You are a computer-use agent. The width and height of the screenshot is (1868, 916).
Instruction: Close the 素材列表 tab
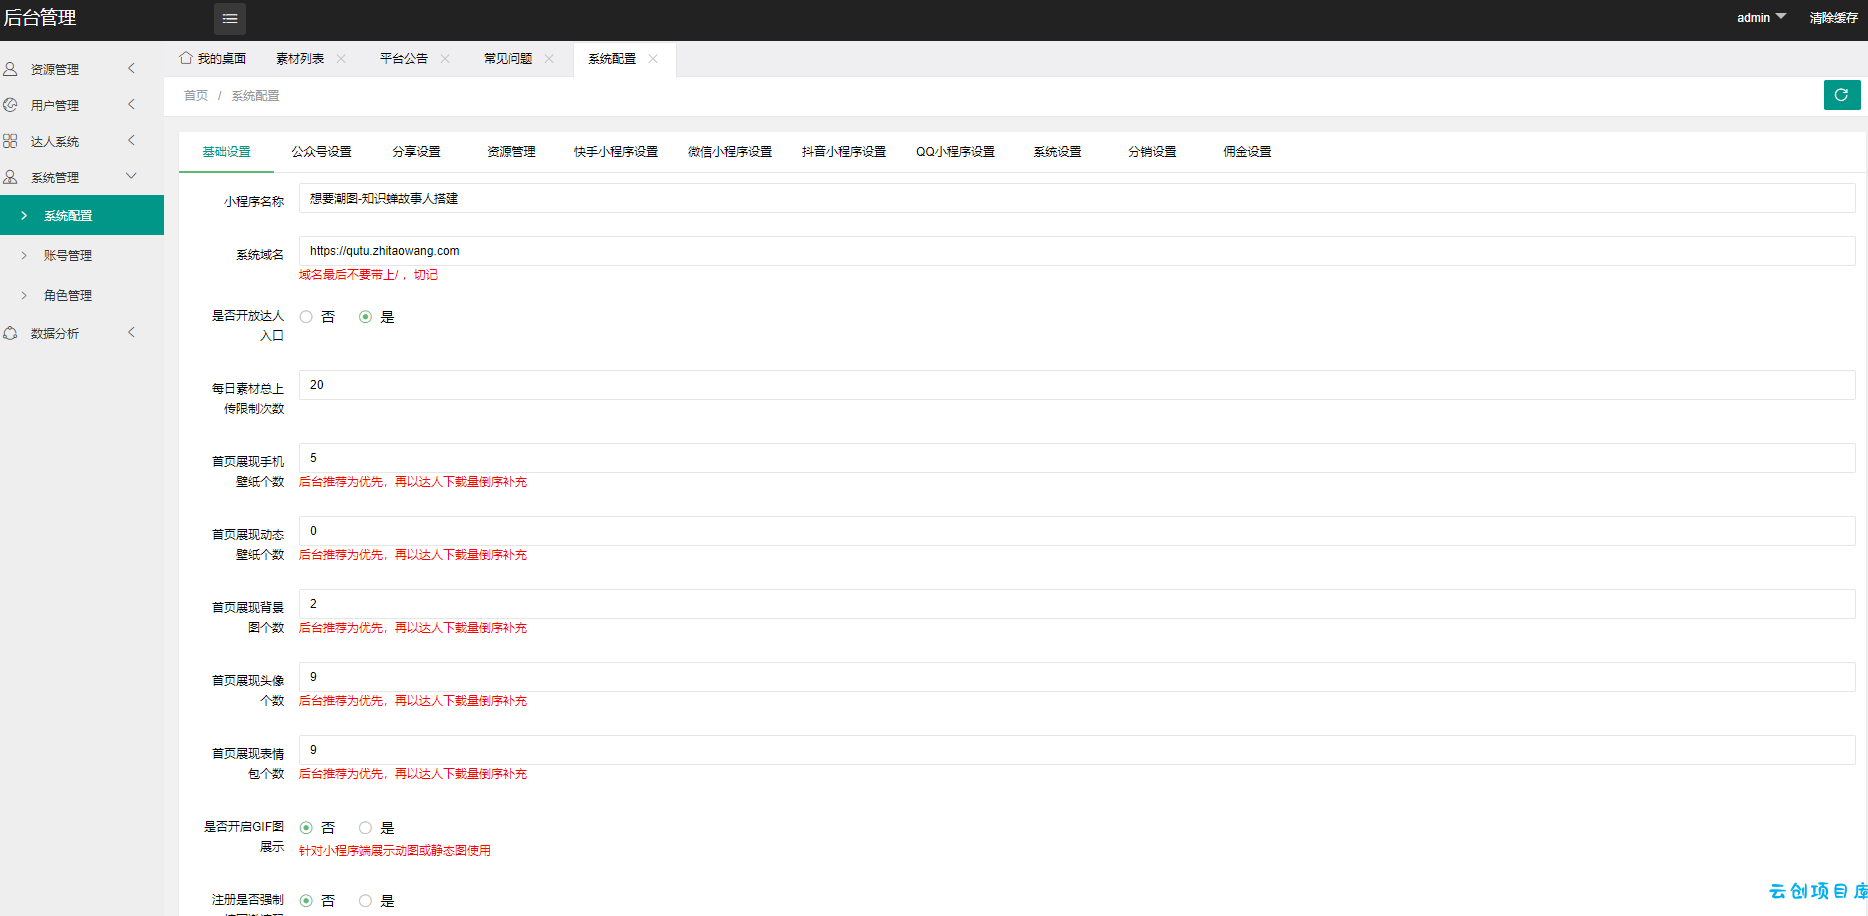(341, 58)
